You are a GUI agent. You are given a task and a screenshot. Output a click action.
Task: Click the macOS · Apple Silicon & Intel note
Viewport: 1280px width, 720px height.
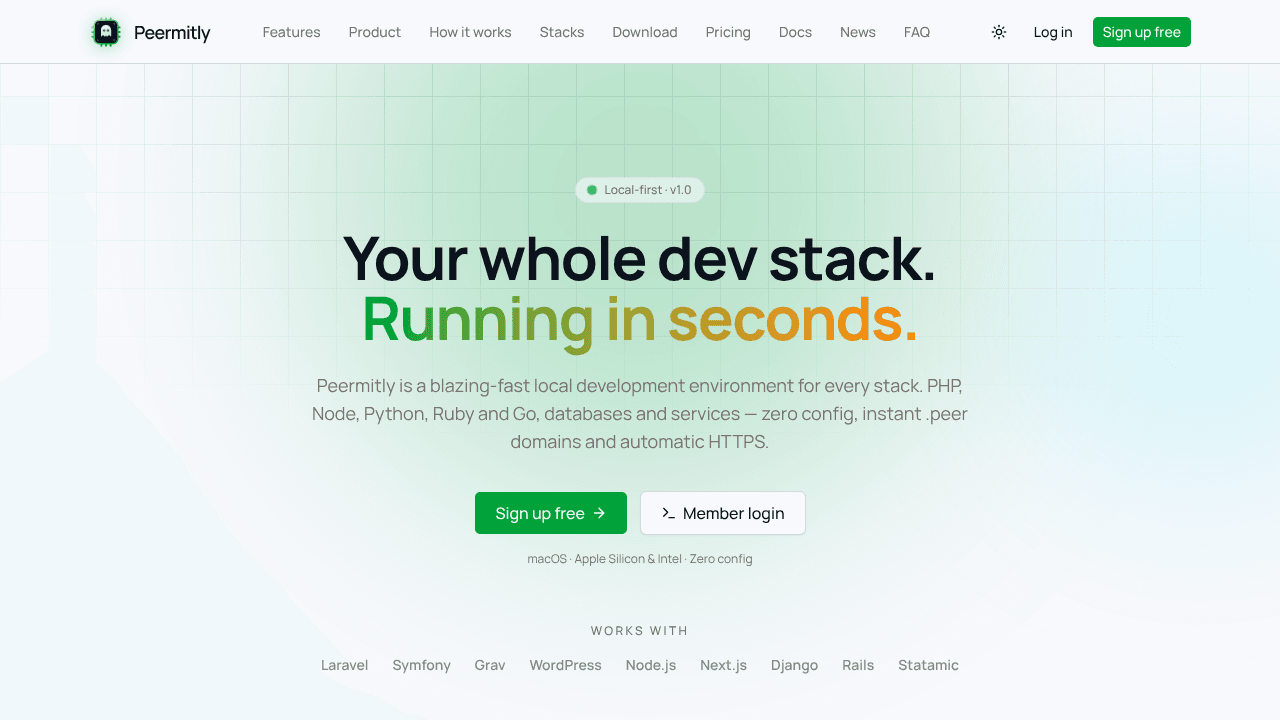point(640,559)
